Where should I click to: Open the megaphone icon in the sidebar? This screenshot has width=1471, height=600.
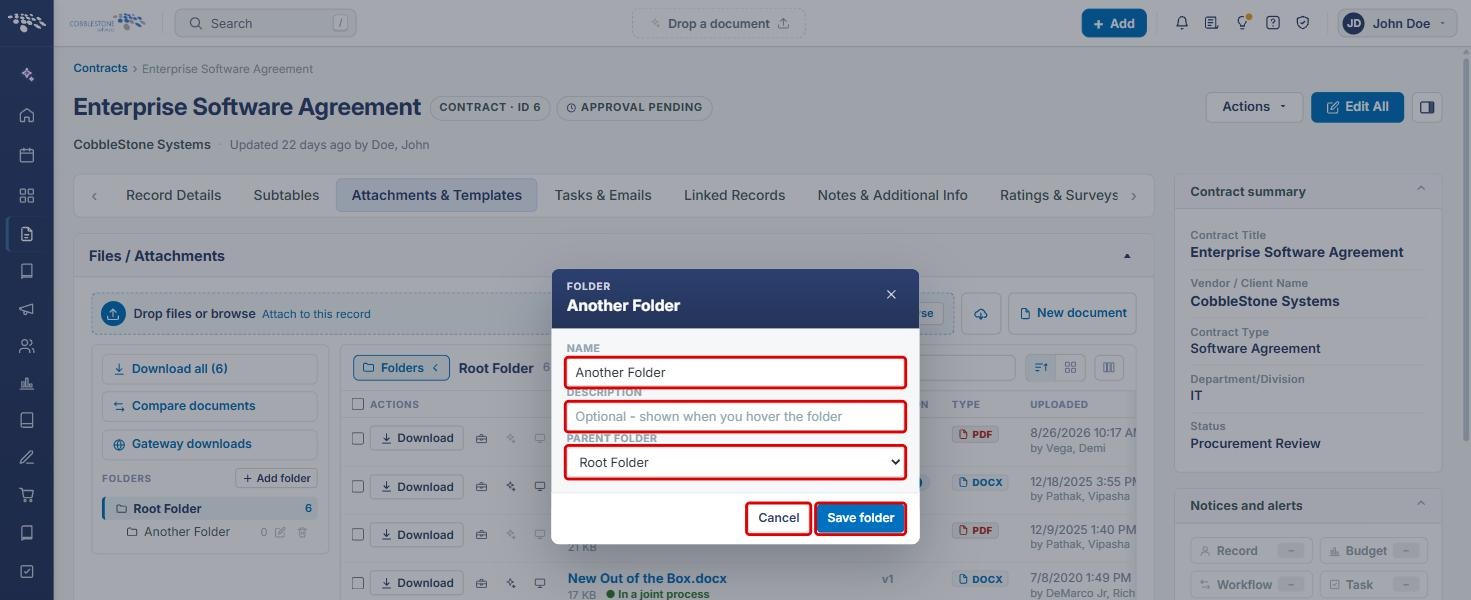coord(27,309)
